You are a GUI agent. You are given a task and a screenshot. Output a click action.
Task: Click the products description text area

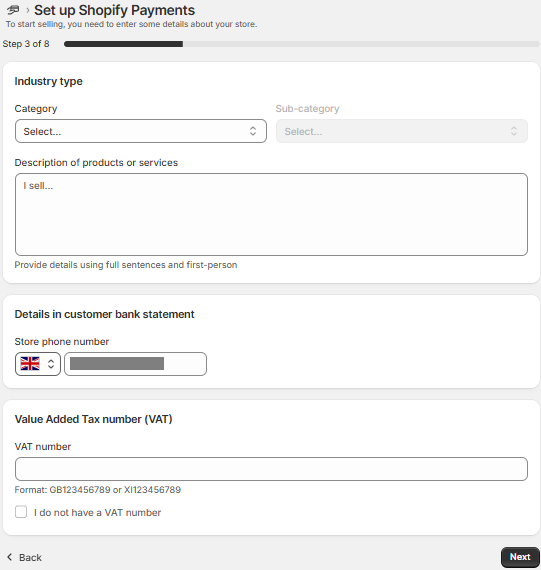point(271,214)
